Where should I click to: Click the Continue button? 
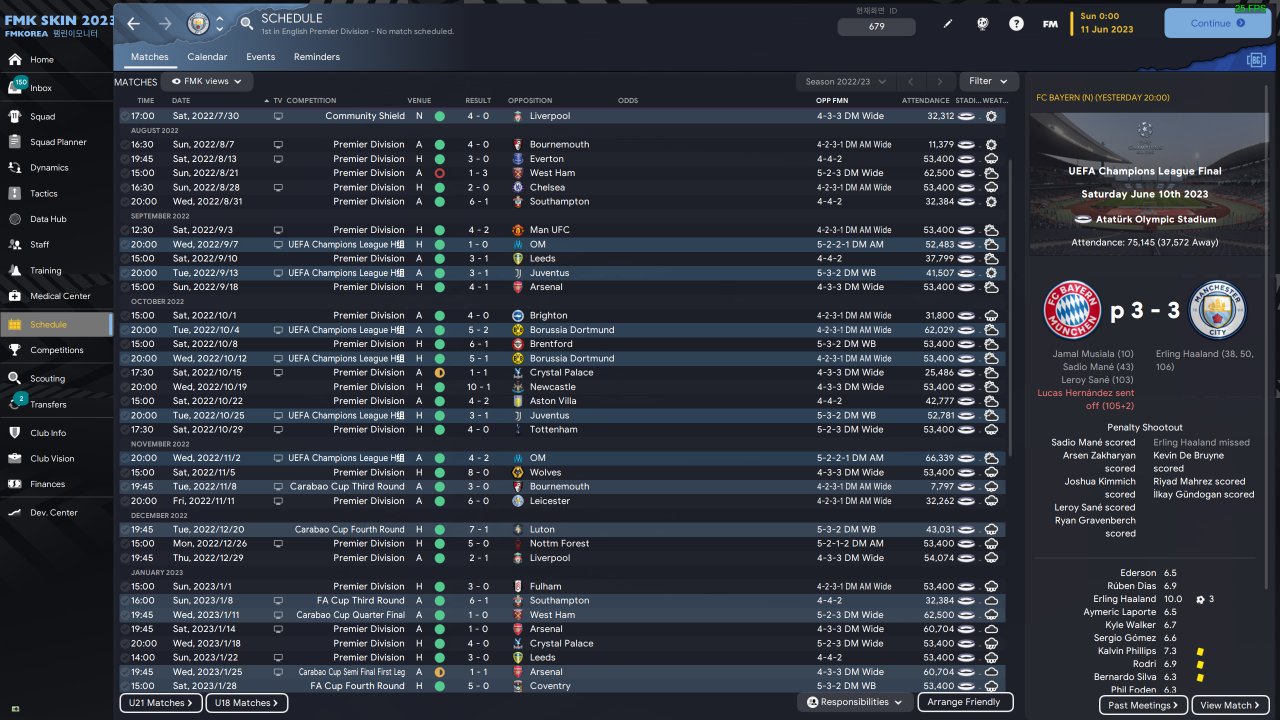pos(1217,24)
